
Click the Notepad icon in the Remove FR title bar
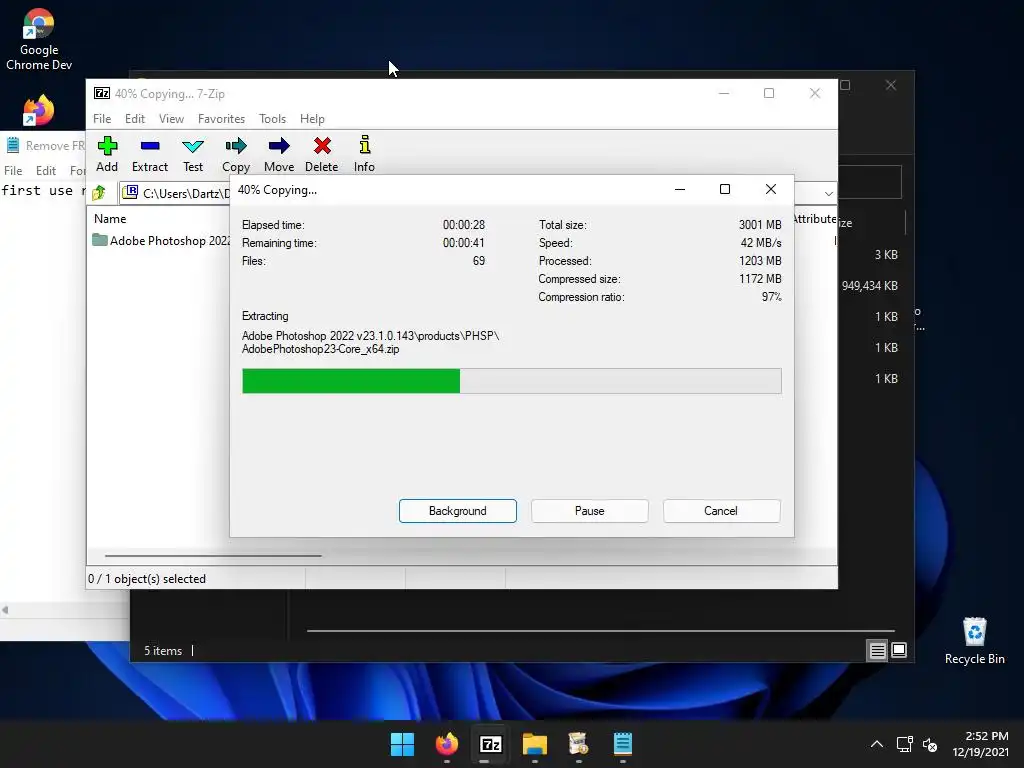point(13,145)
